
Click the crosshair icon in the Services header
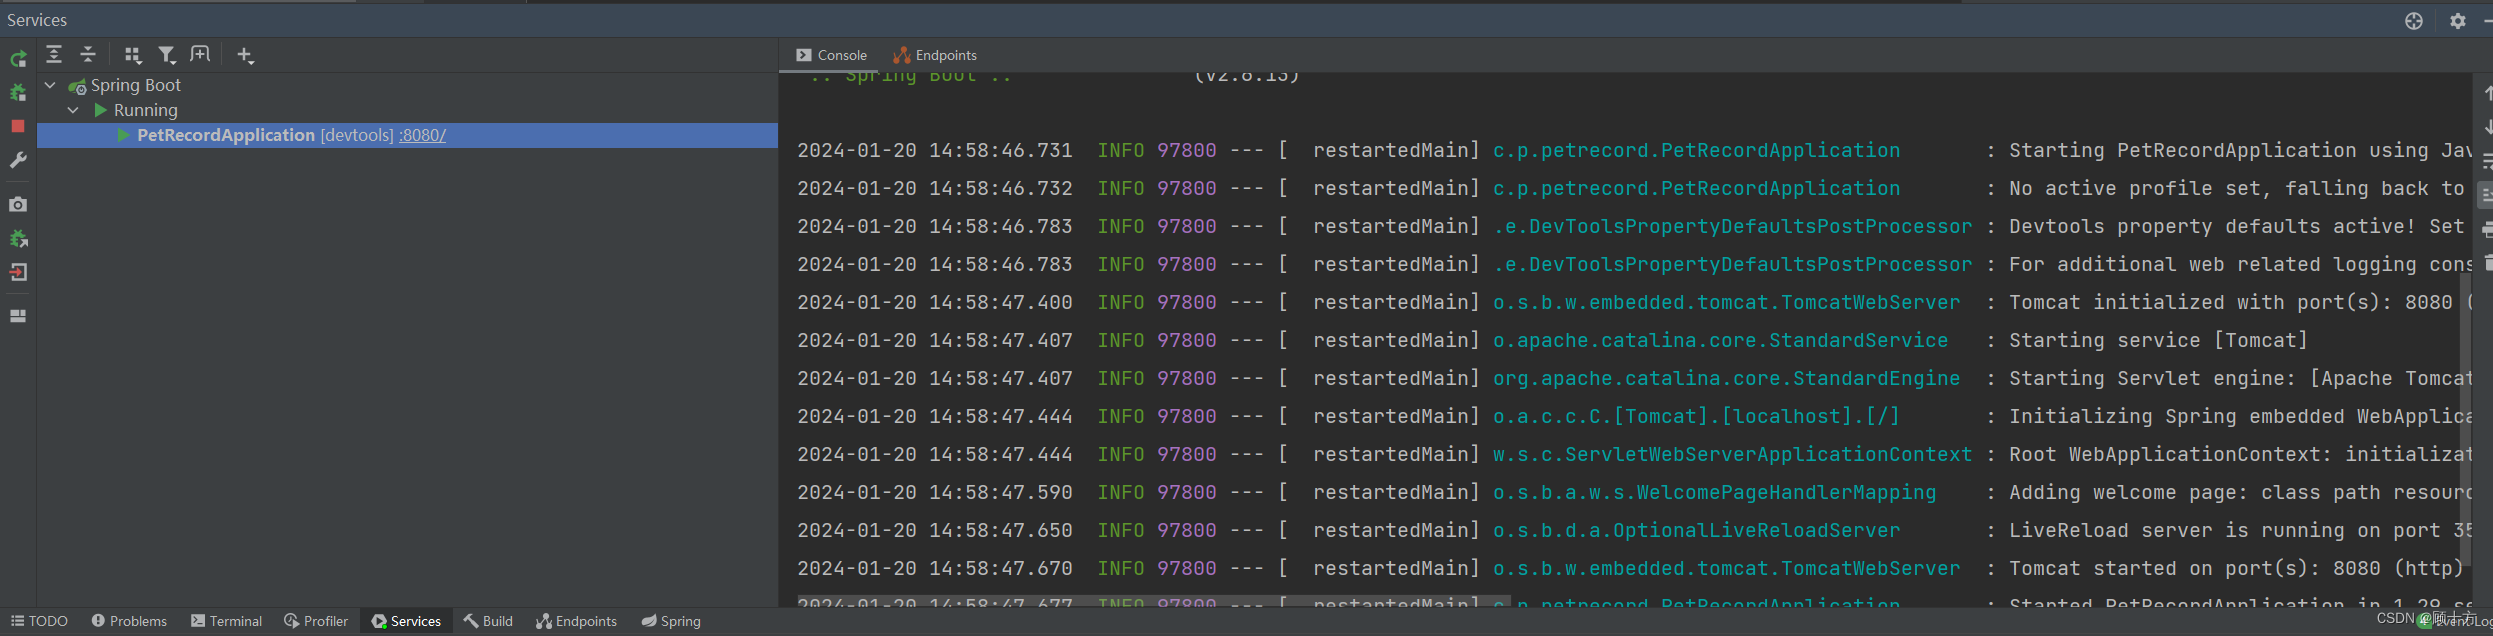pos(2414,21)
